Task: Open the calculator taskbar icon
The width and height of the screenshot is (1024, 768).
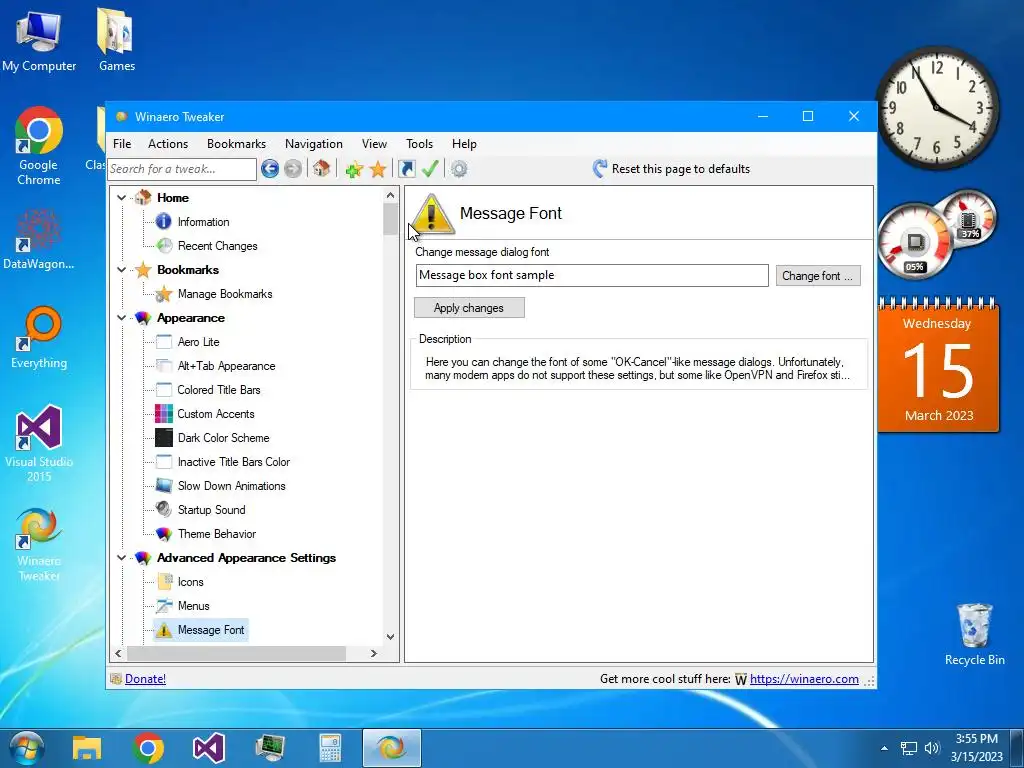Action: 330,748
